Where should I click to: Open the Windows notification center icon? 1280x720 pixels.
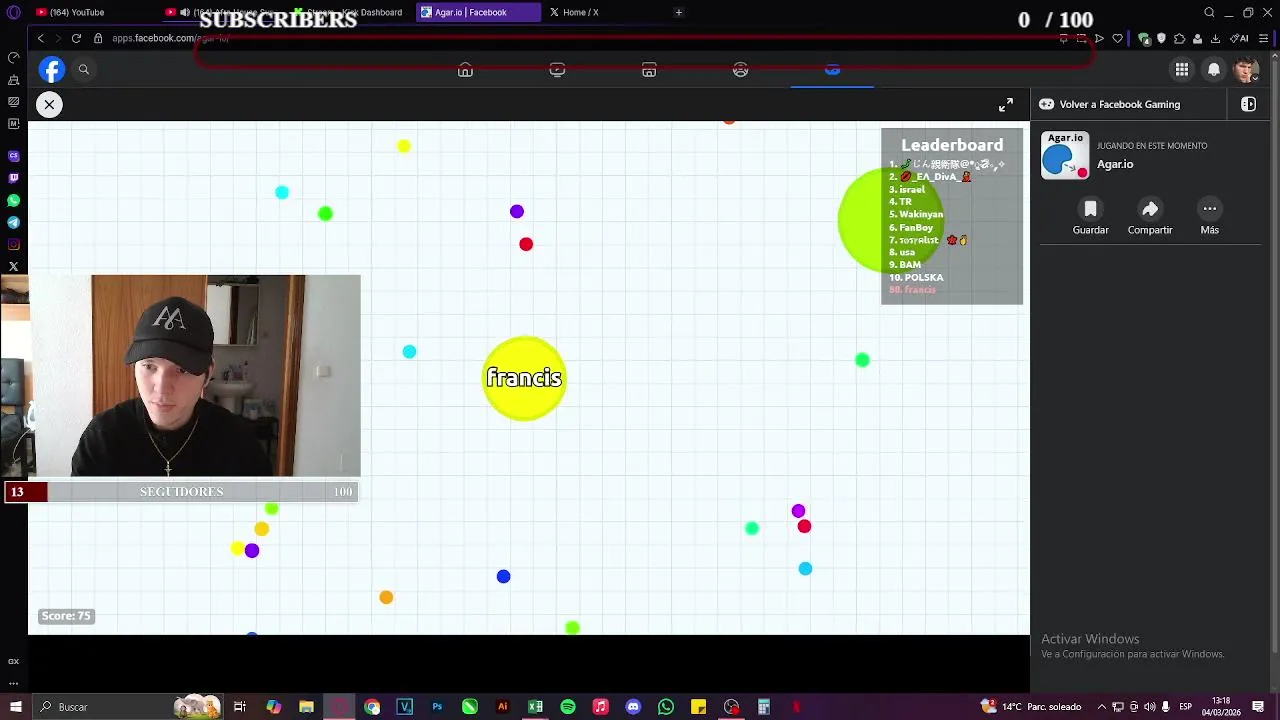[x=1258, y=707]
